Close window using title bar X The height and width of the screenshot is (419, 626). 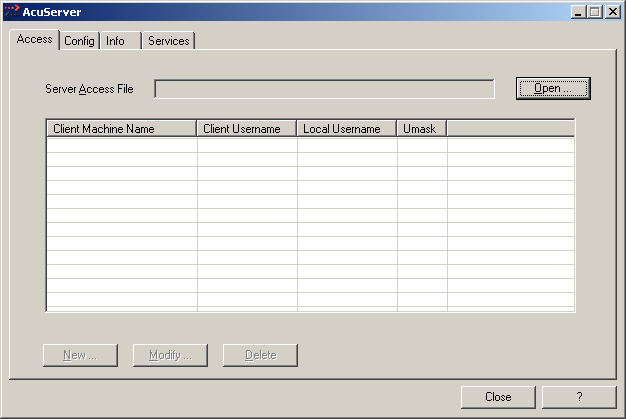(x=613, y=12)
